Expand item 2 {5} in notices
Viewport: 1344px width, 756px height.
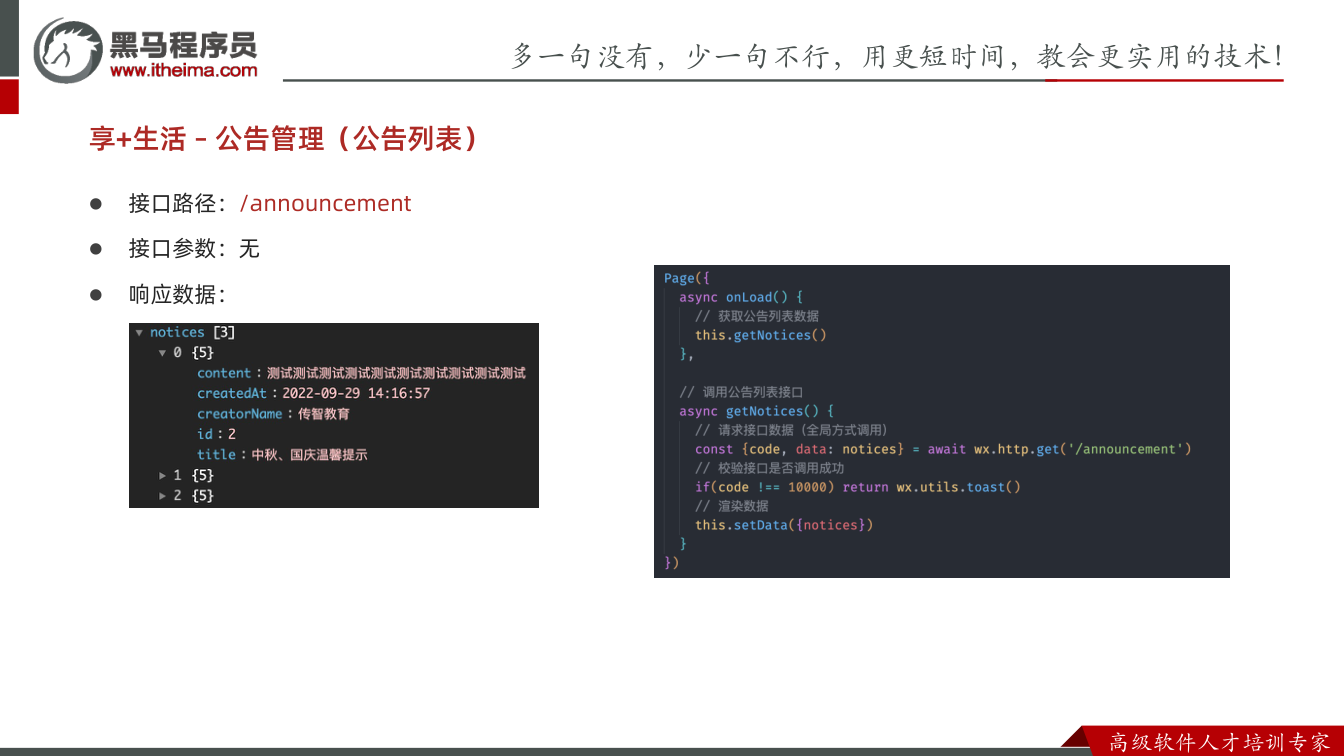tap(162, 495)
